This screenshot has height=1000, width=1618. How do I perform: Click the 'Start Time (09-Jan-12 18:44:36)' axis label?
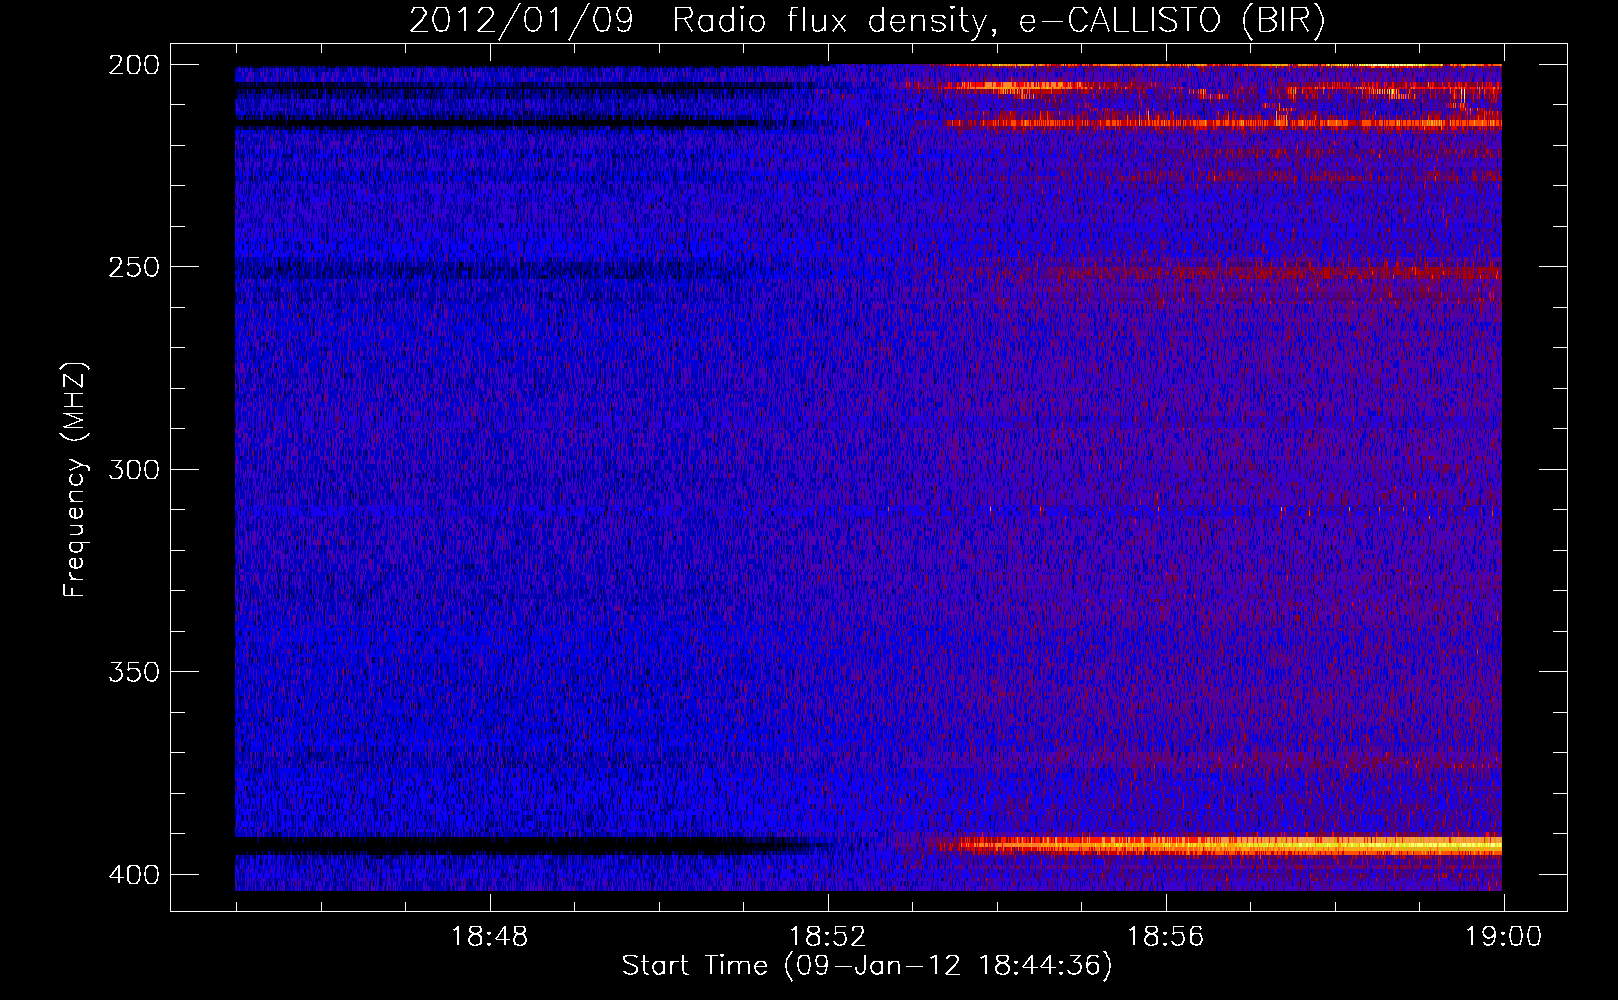[867, 966]
